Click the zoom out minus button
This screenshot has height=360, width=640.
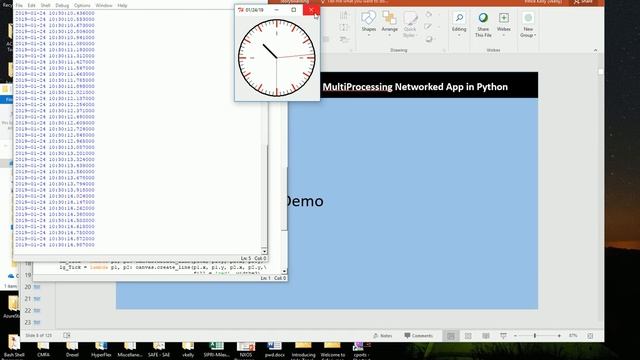click(515, 336)
